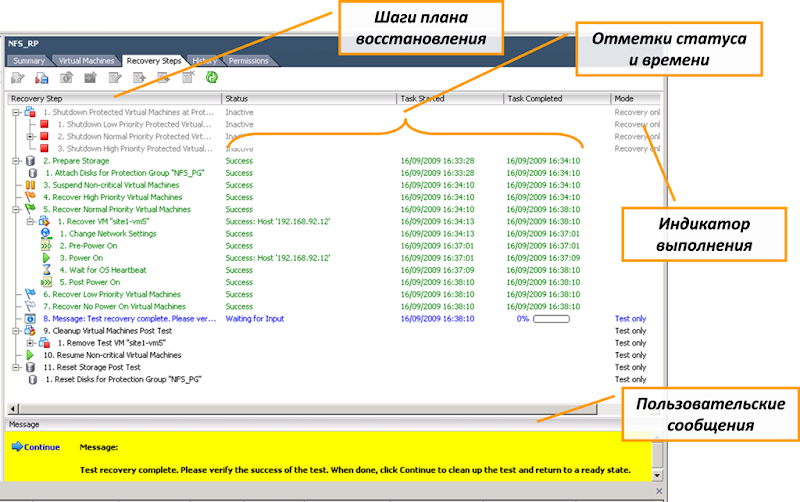The image size is (800, 502).
Task: Click green flag icon of Recover Normal Priority
Action: pos(30,209)
